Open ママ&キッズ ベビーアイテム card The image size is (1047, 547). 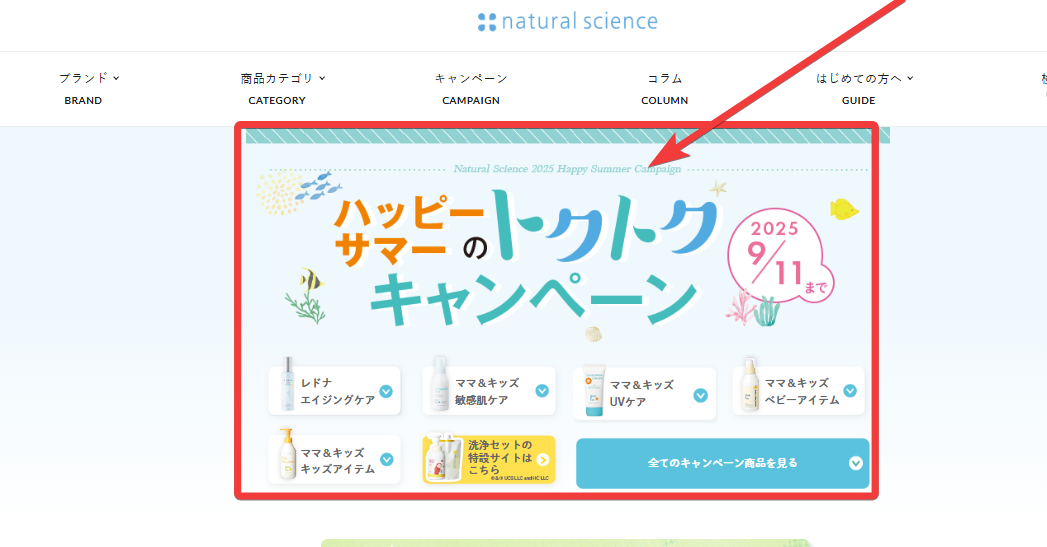click(x=799, y=391)
